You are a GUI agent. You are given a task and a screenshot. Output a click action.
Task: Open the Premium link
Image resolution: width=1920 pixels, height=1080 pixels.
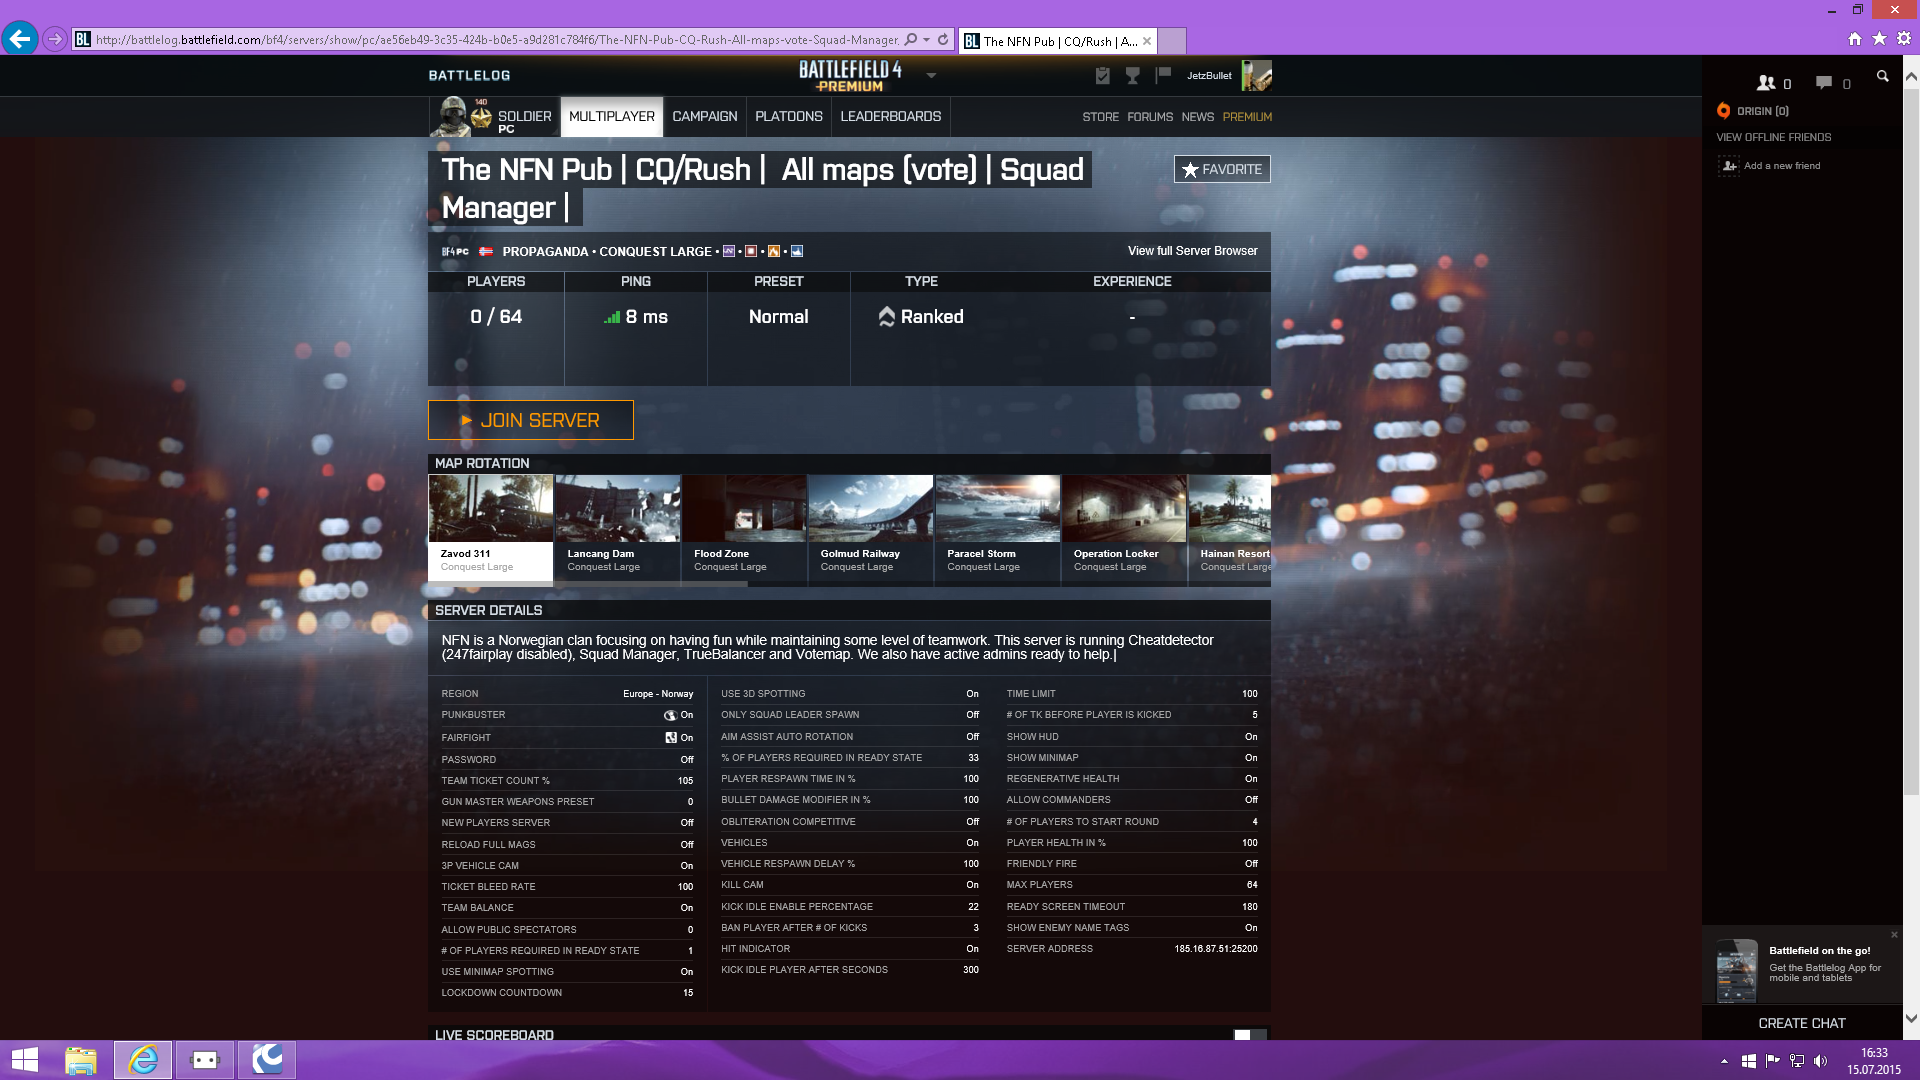pyautogui.click(x=1247, y=117)
